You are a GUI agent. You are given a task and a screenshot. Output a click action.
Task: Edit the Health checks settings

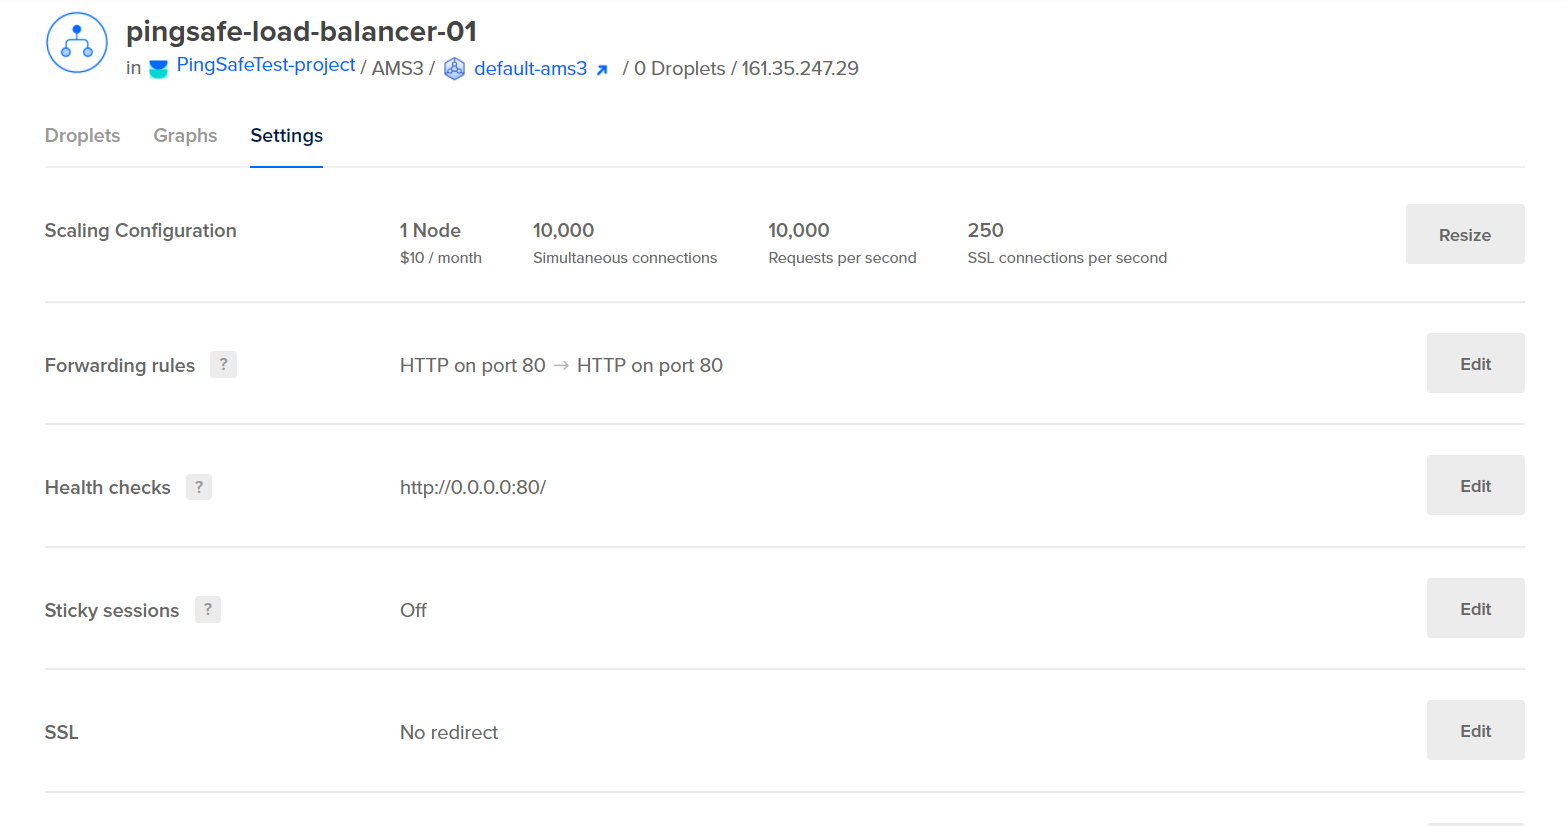[1475, 486]
